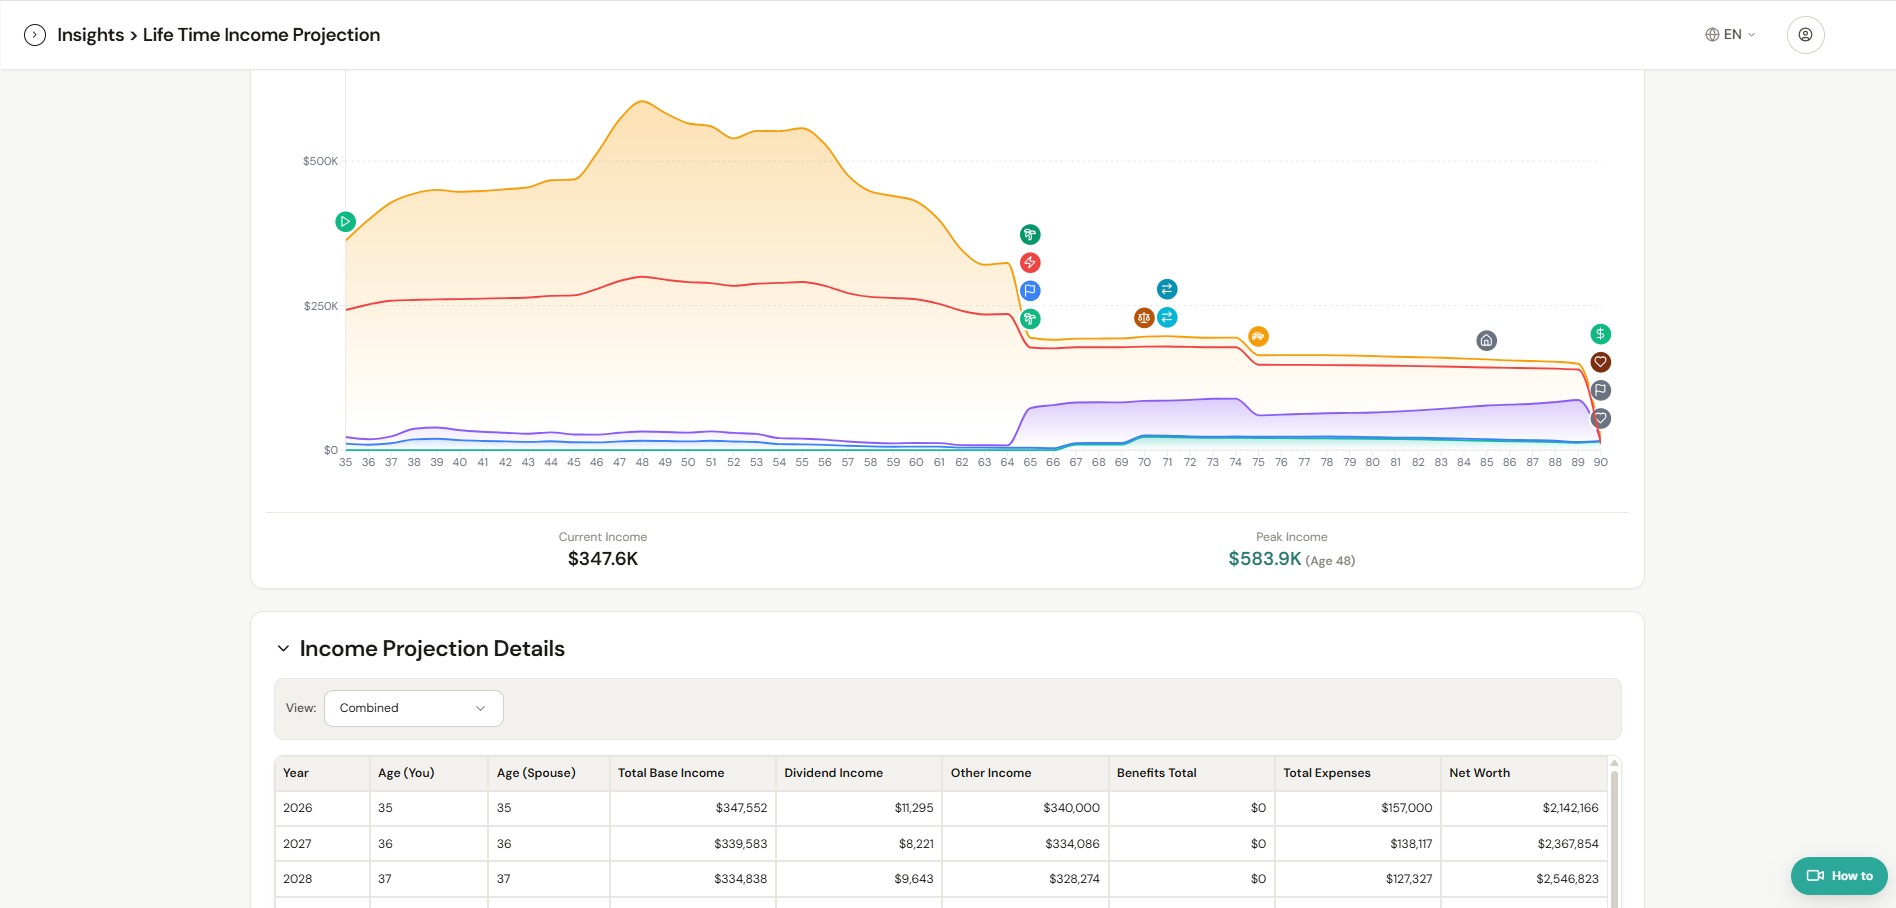The image size is (1896, 908).
Task: Click the brown heart marker at age 90
Action: tap(1601, 362)
